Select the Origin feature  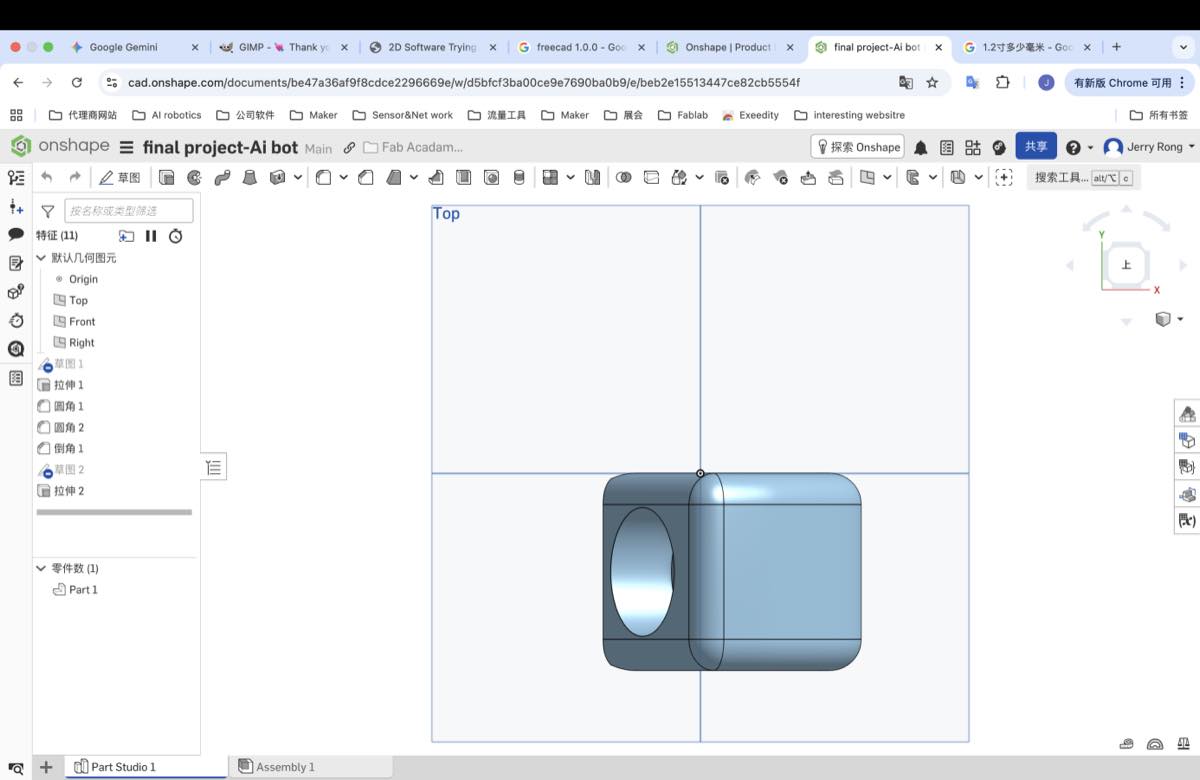pyautogui.click(x=83, y=279)
